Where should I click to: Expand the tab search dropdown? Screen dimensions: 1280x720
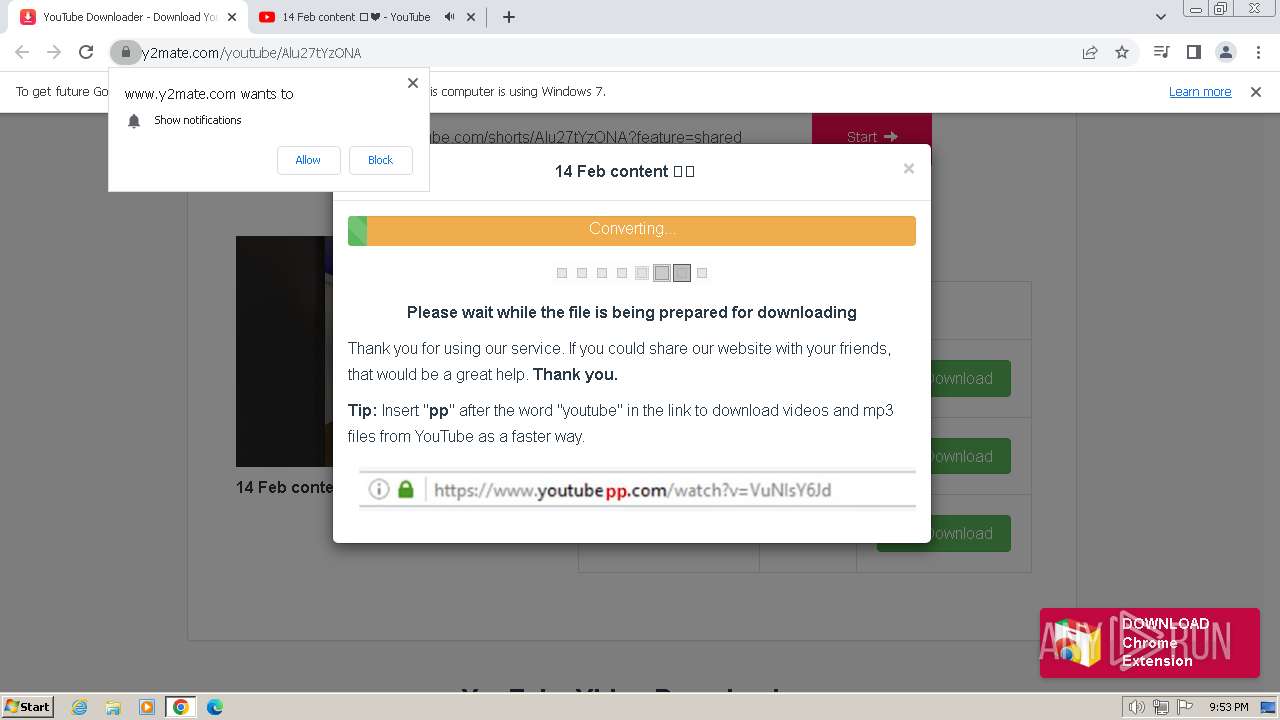pyautogui.click(x=1160, y=17)
